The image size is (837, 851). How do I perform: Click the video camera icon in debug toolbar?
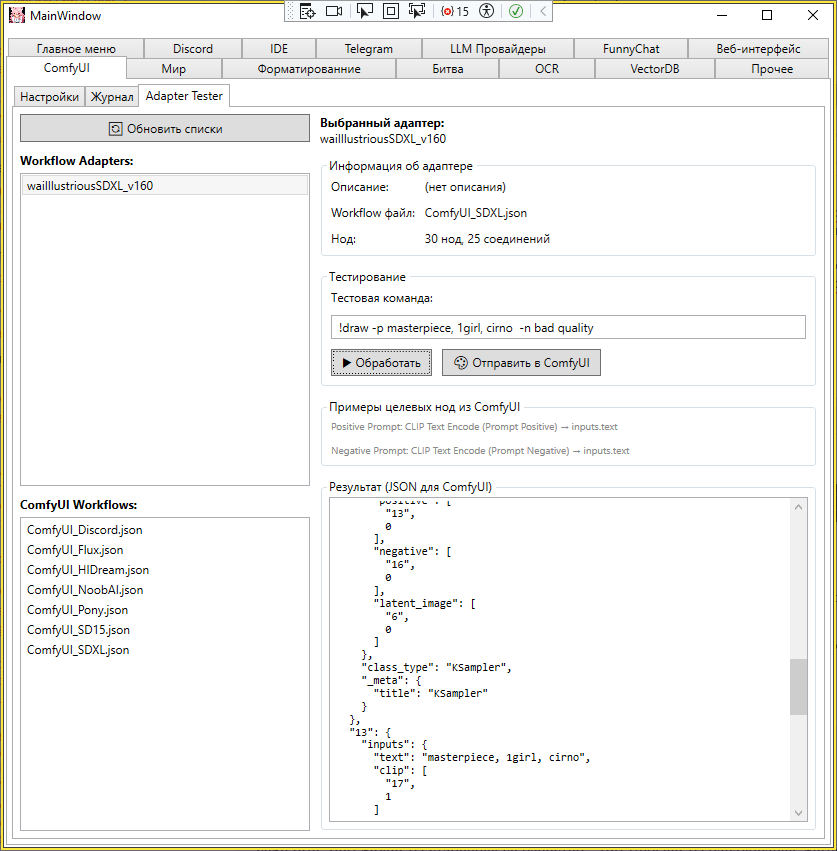coord(334,11)
